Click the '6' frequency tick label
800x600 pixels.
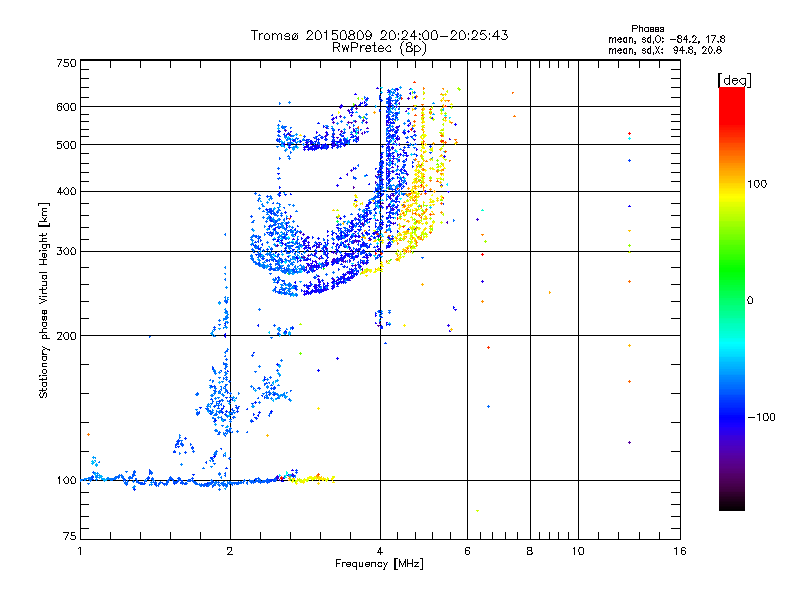467,551
